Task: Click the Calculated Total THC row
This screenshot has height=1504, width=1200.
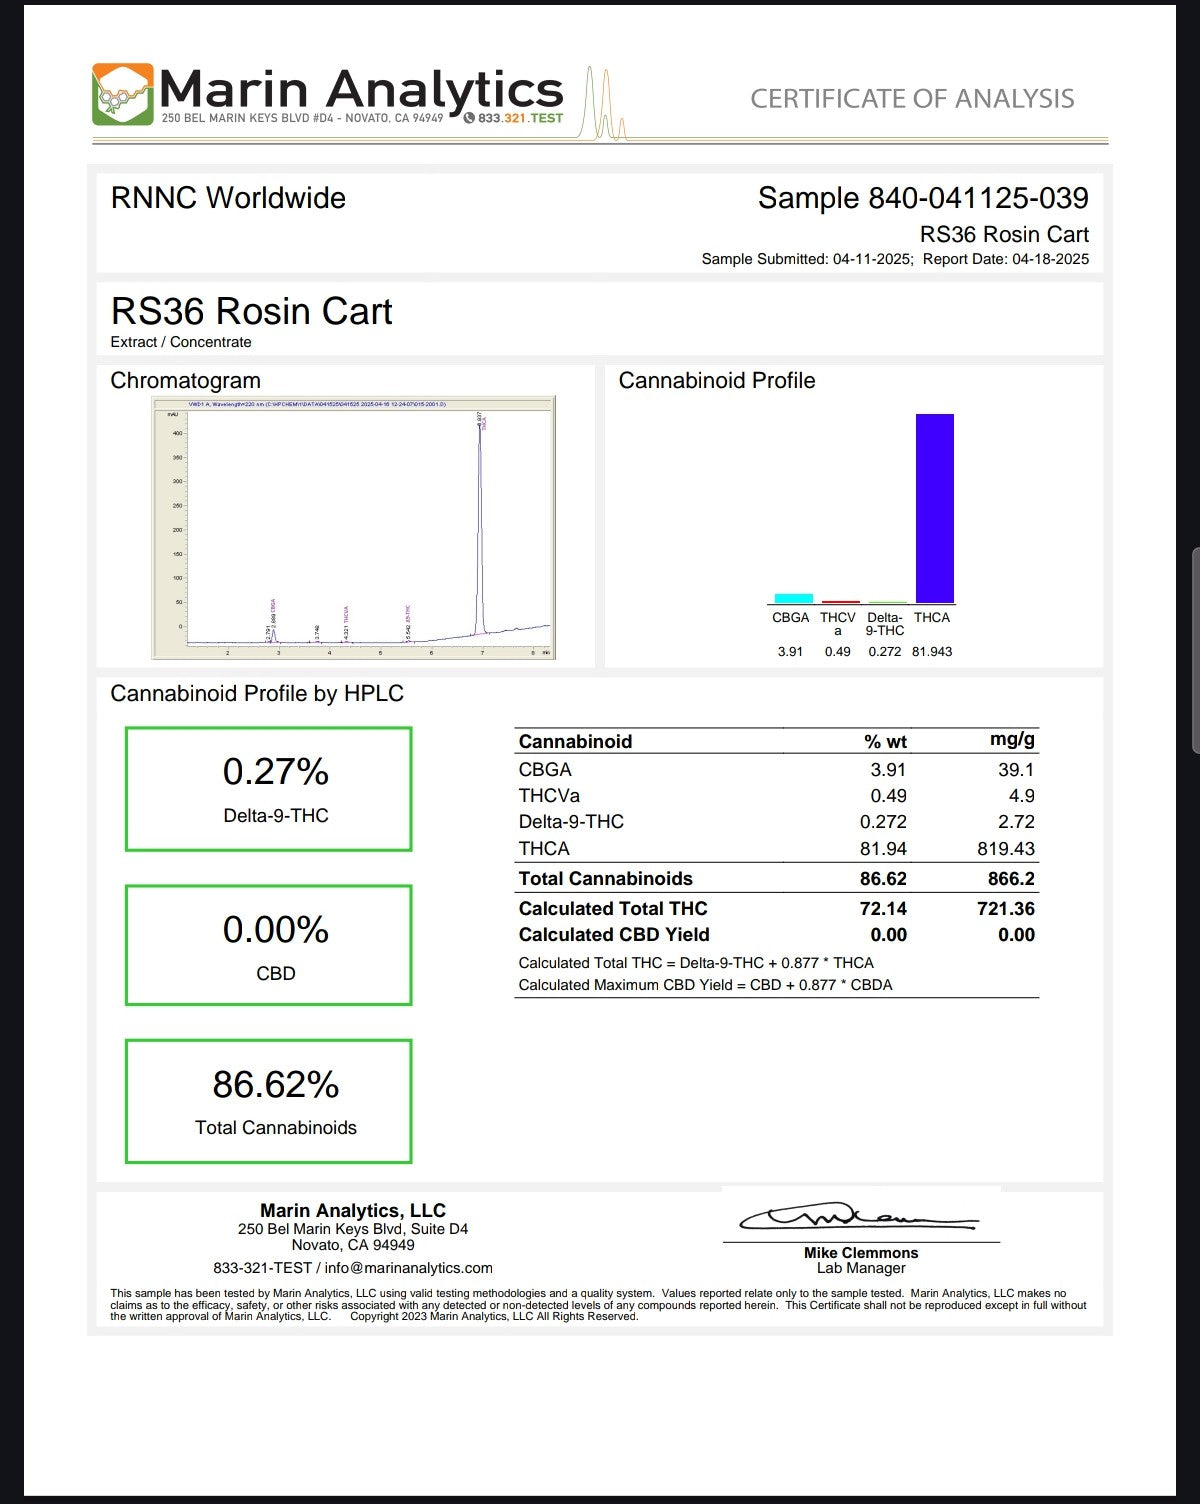Action: pyautogui.click(x=776, y=908)
